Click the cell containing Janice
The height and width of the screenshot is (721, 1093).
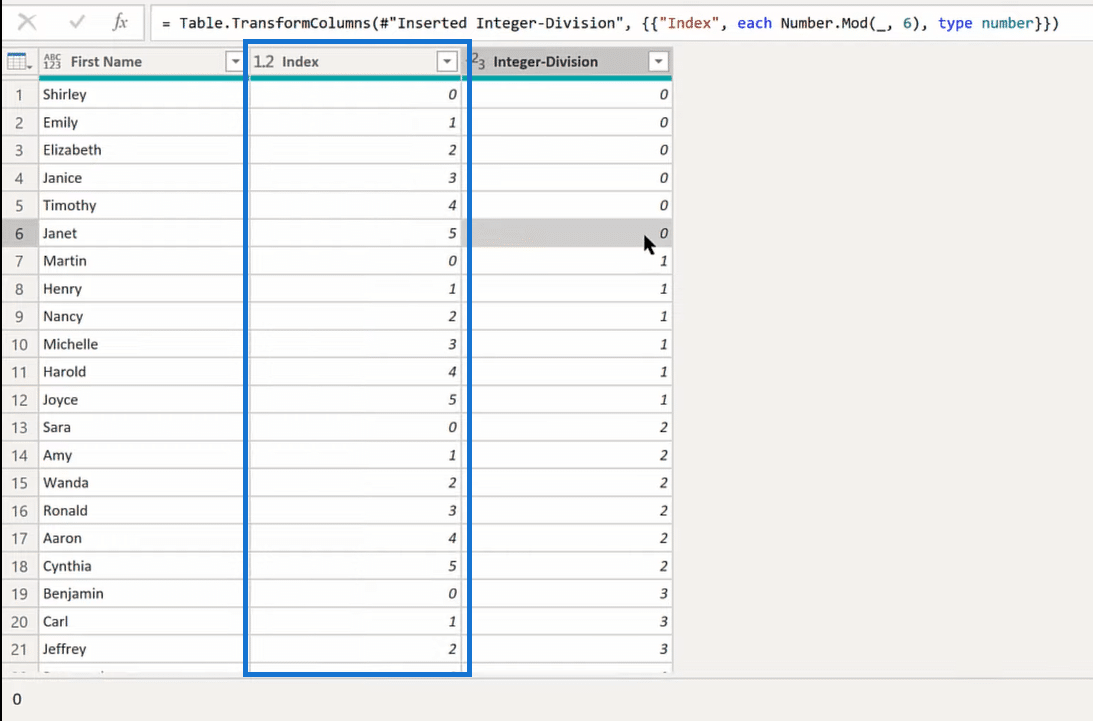click(141, 178)
